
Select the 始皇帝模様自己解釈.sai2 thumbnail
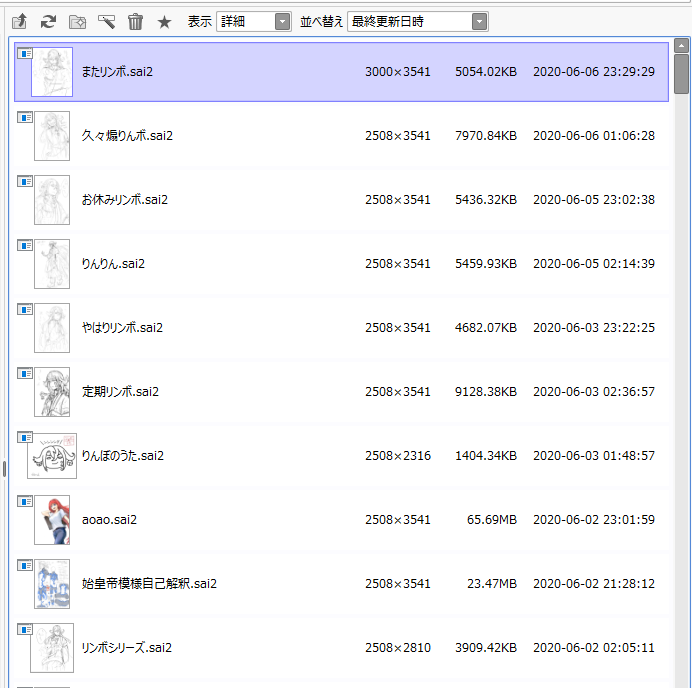pos(52,584)
